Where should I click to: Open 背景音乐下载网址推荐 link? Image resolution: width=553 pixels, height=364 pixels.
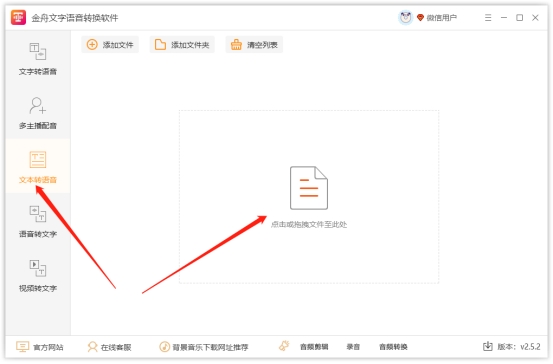click(210, 347)
